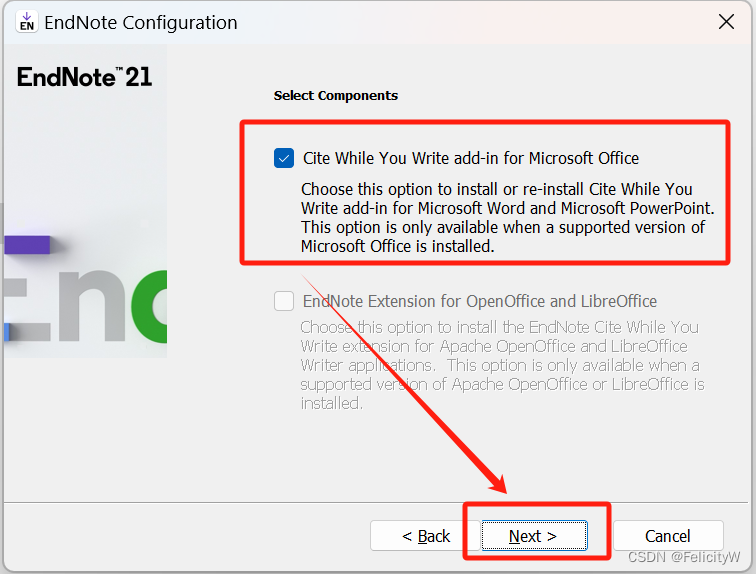
Task: Close the EndNote Configuration window
Action: pos(726,22)
